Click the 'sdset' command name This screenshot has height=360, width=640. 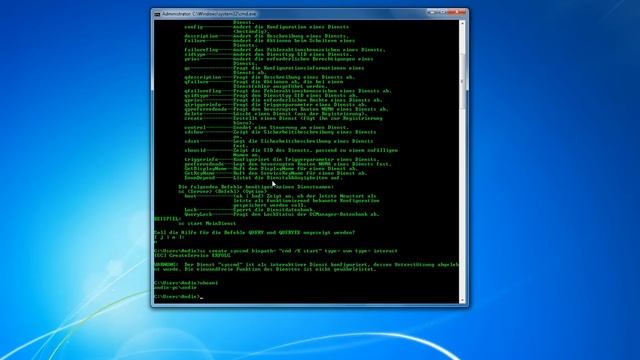click(192, 141)
